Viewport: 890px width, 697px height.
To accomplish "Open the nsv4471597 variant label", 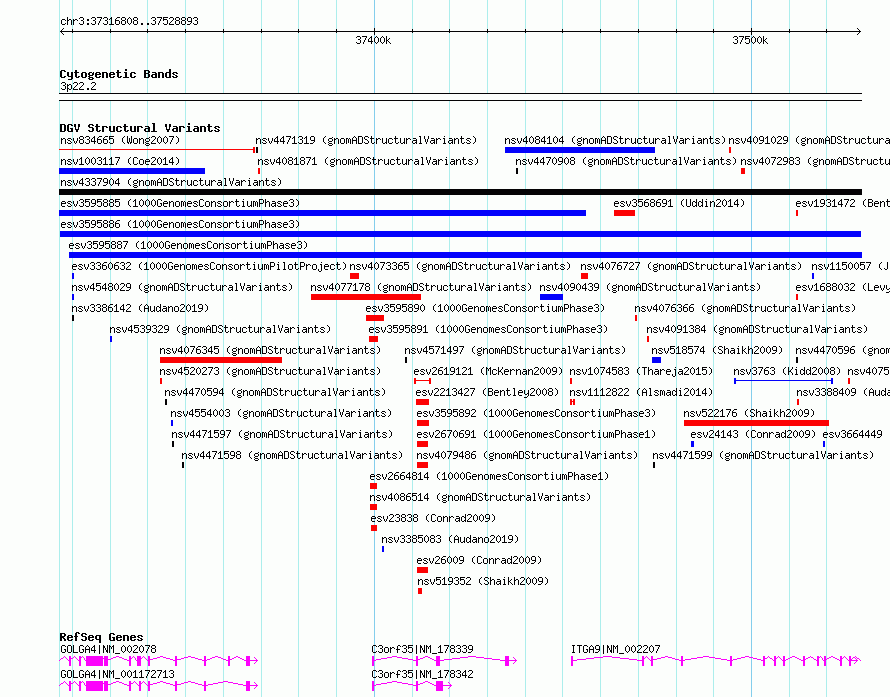I will tap(282, 434).
